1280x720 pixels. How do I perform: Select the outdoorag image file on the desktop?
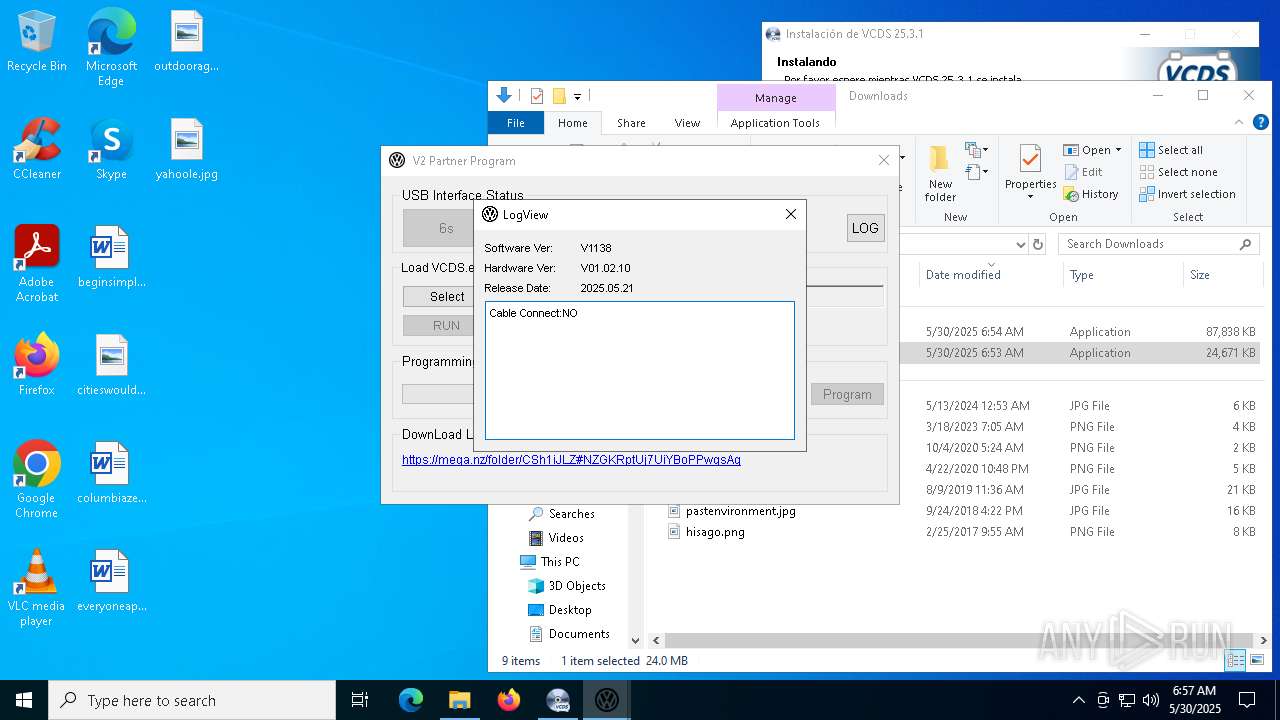[x=186, y=41]
